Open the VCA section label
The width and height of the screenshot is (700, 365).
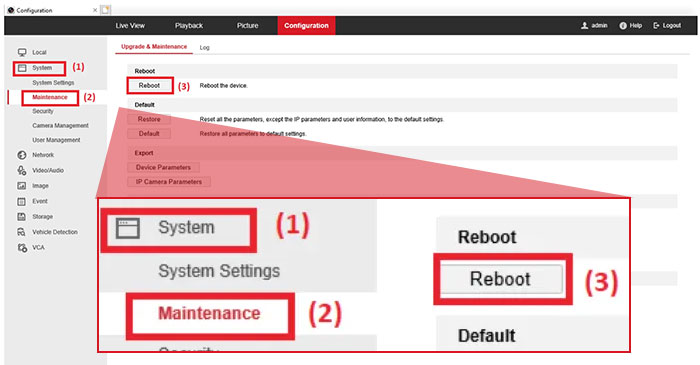38,247
